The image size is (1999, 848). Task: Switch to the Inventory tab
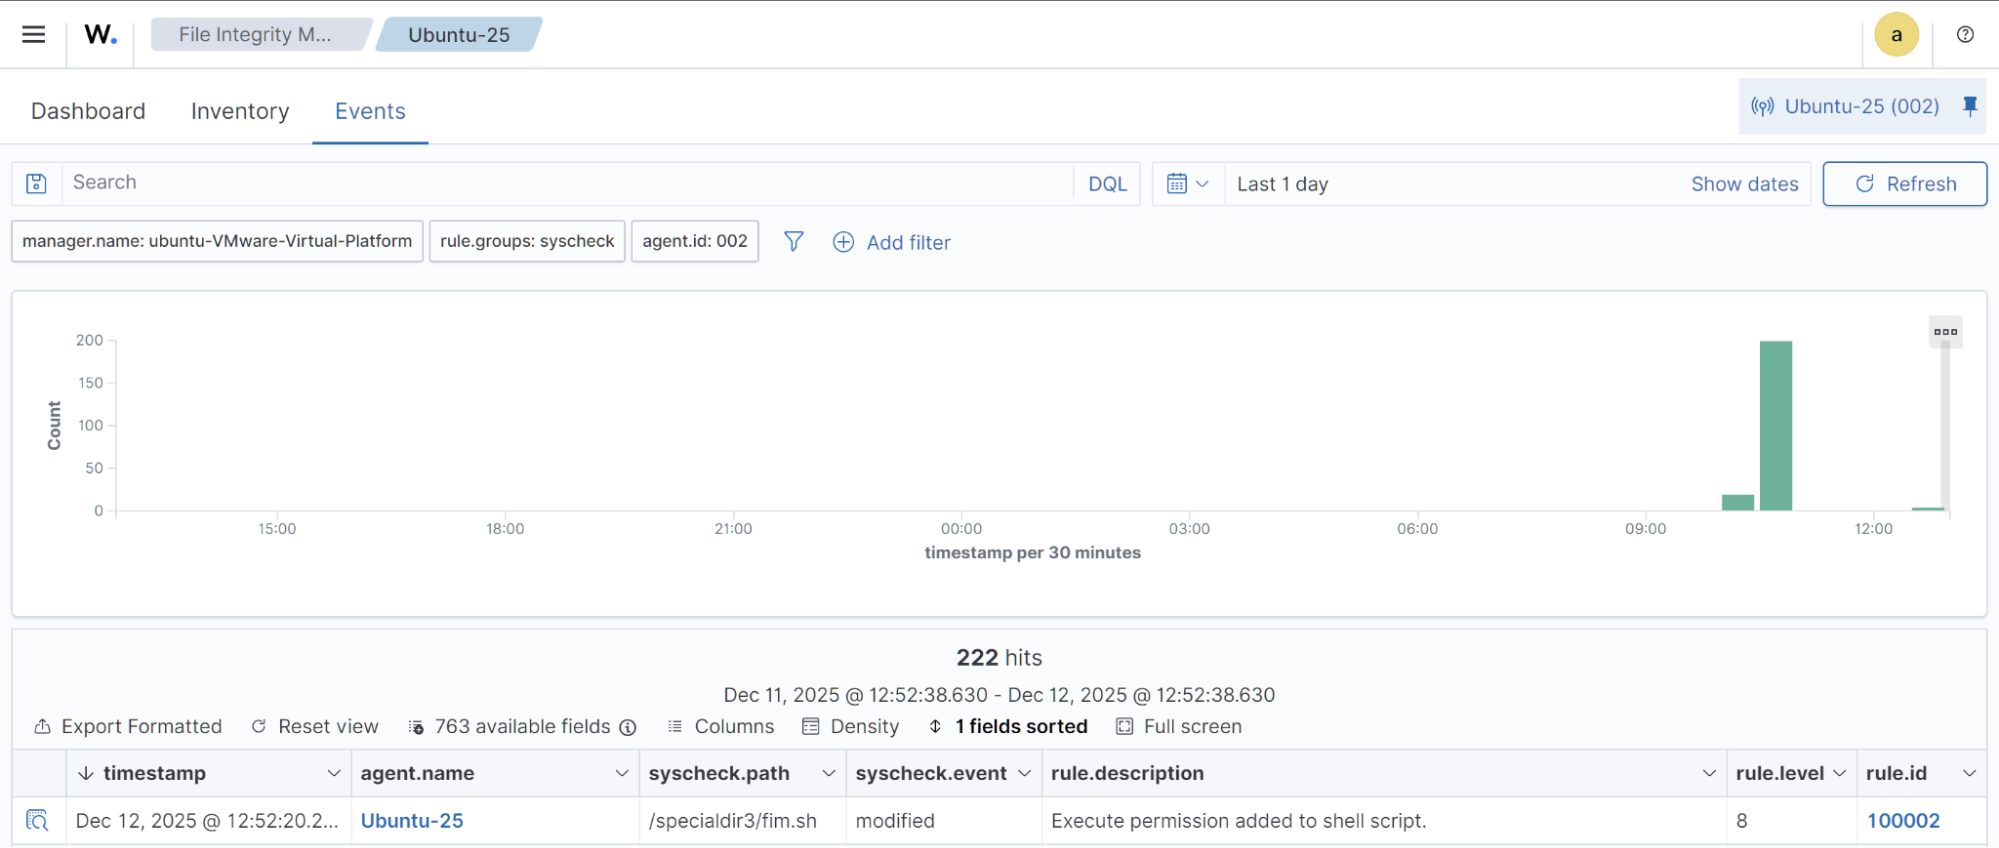coord(240,111)
